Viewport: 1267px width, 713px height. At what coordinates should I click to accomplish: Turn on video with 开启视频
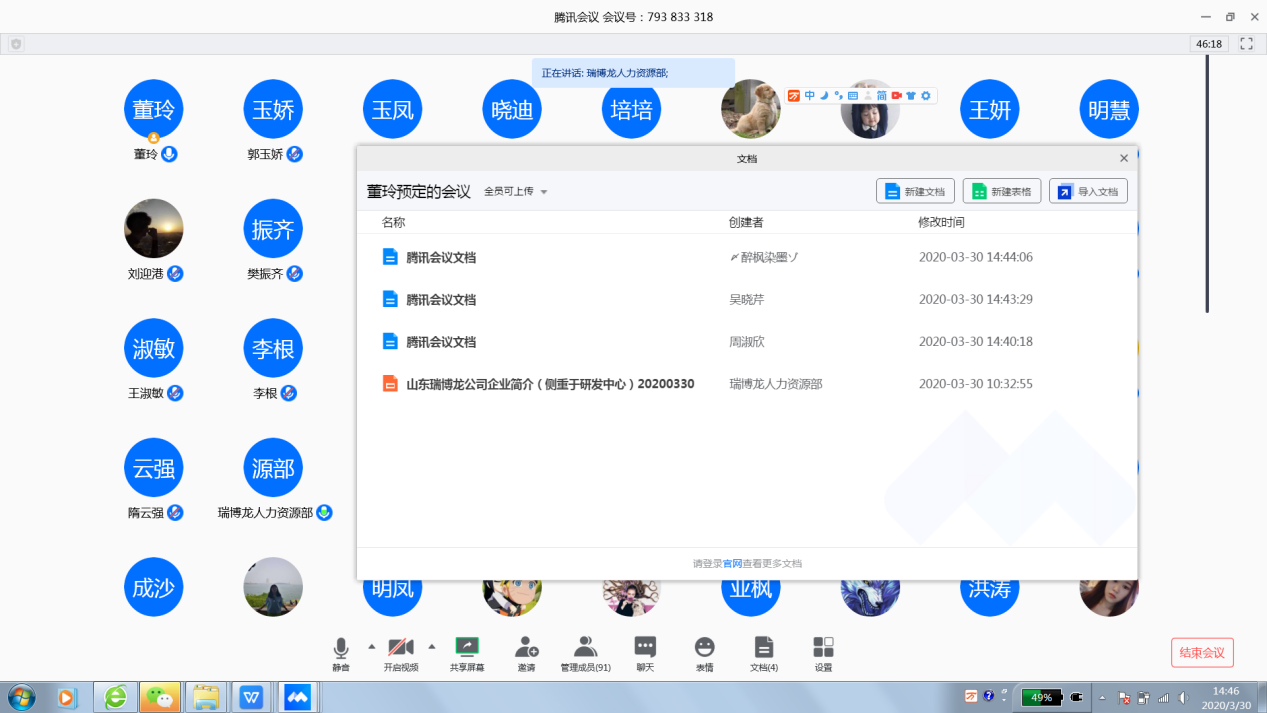(x=401, y=653)
